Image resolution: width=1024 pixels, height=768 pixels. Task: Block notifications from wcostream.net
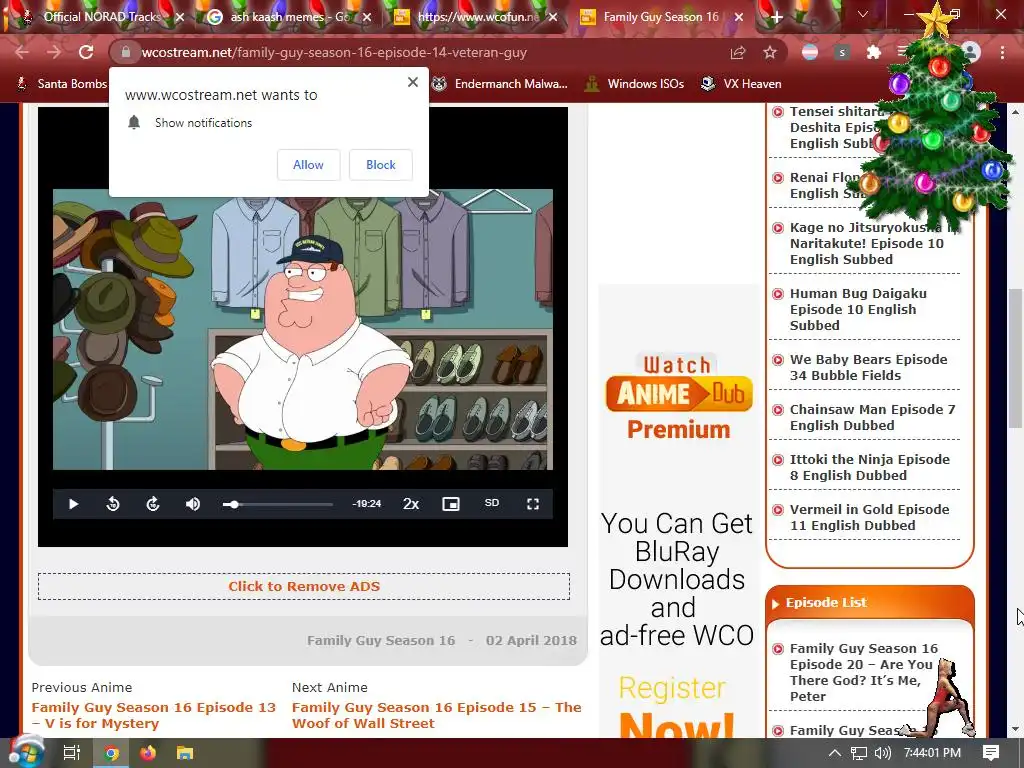(381, 165)
